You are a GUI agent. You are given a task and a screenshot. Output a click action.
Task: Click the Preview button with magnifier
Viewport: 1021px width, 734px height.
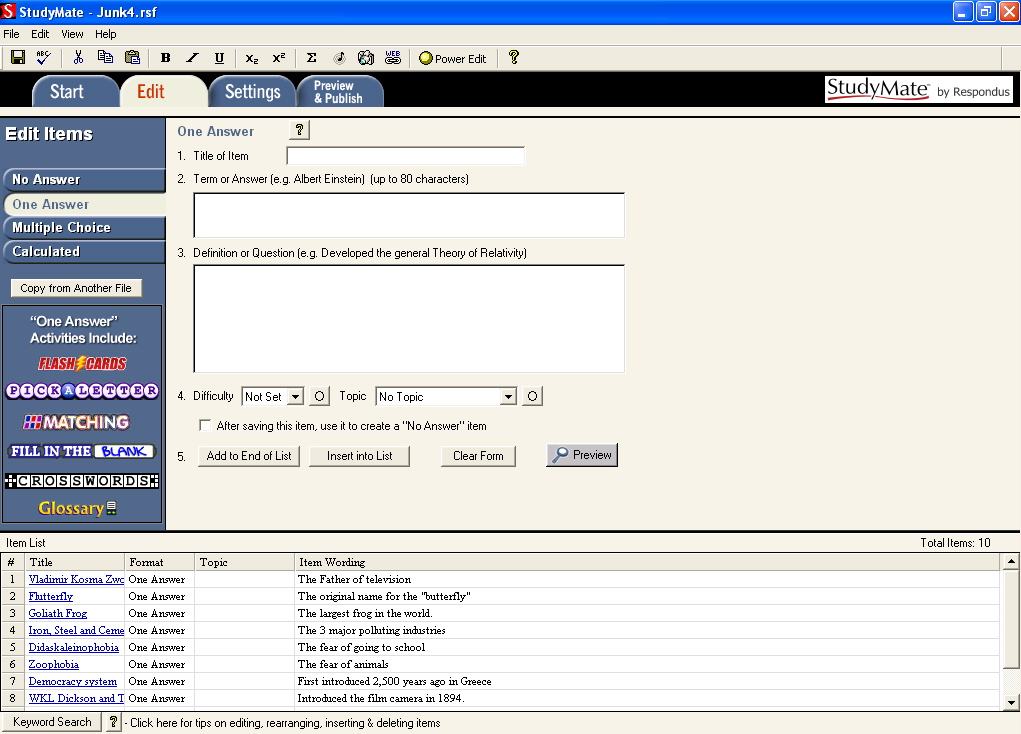point(582,455)
